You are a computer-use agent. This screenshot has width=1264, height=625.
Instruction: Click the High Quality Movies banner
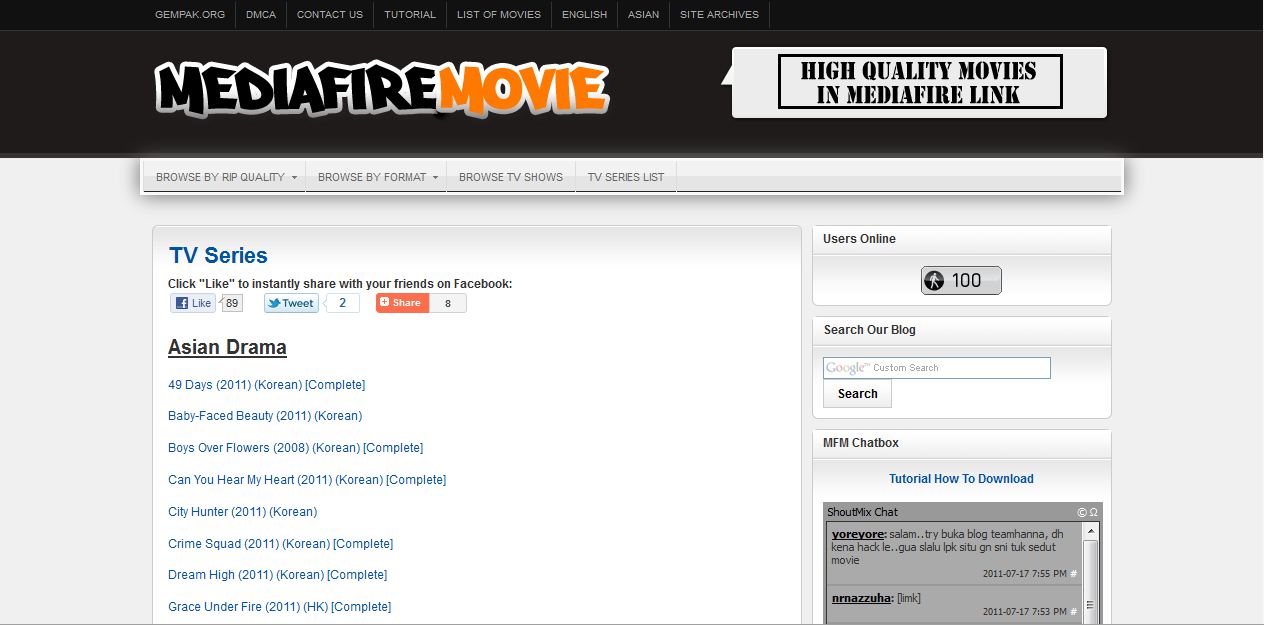(920, 82)
